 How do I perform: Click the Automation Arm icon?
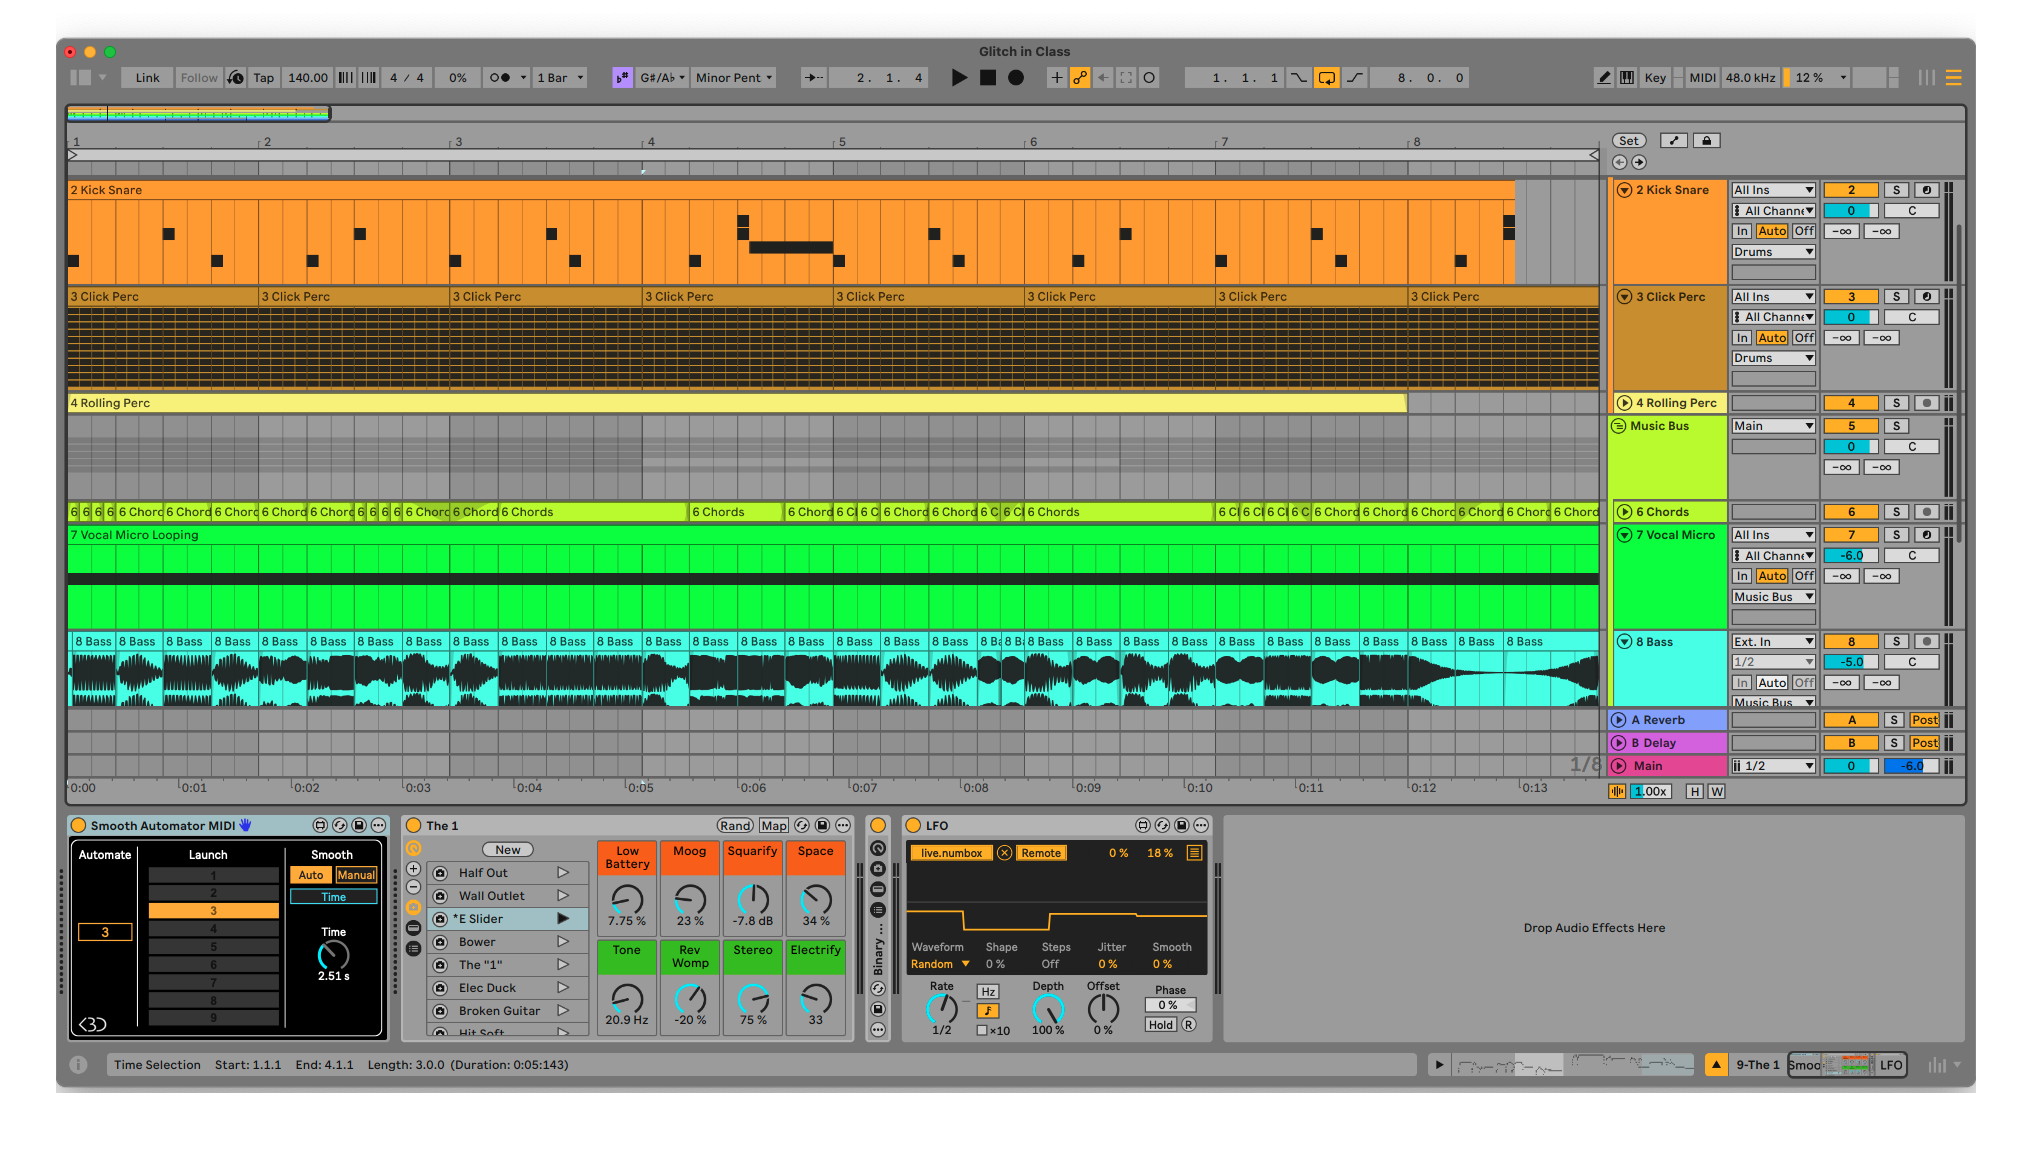(x=1080, y=78)
